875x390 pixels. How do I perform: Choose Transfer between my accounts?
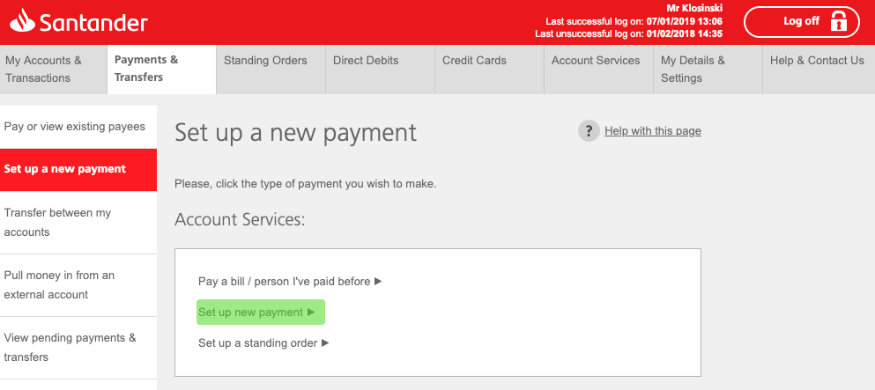(78, 223)
